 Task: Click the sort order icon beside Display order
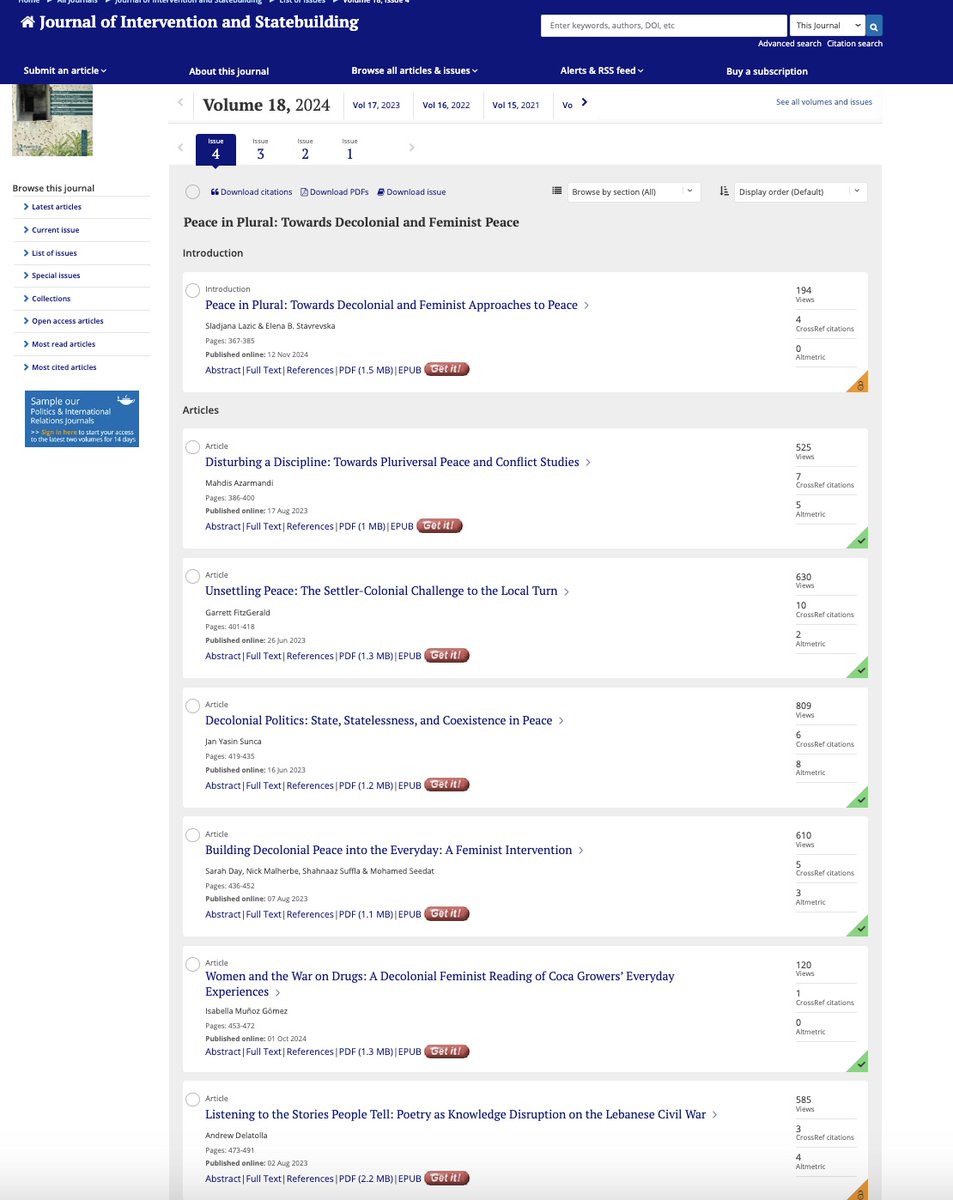coord(724,191)
